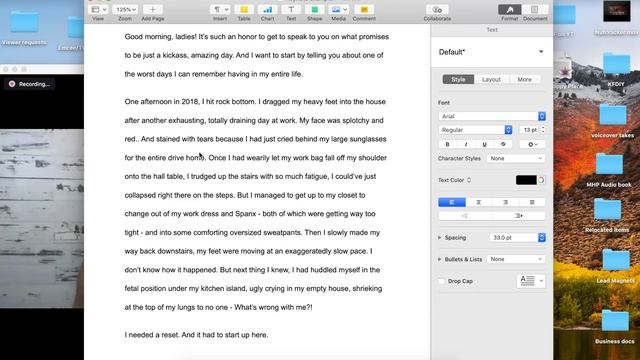Open the Insert menu button
640x360 pixels.
coord(220,9)
